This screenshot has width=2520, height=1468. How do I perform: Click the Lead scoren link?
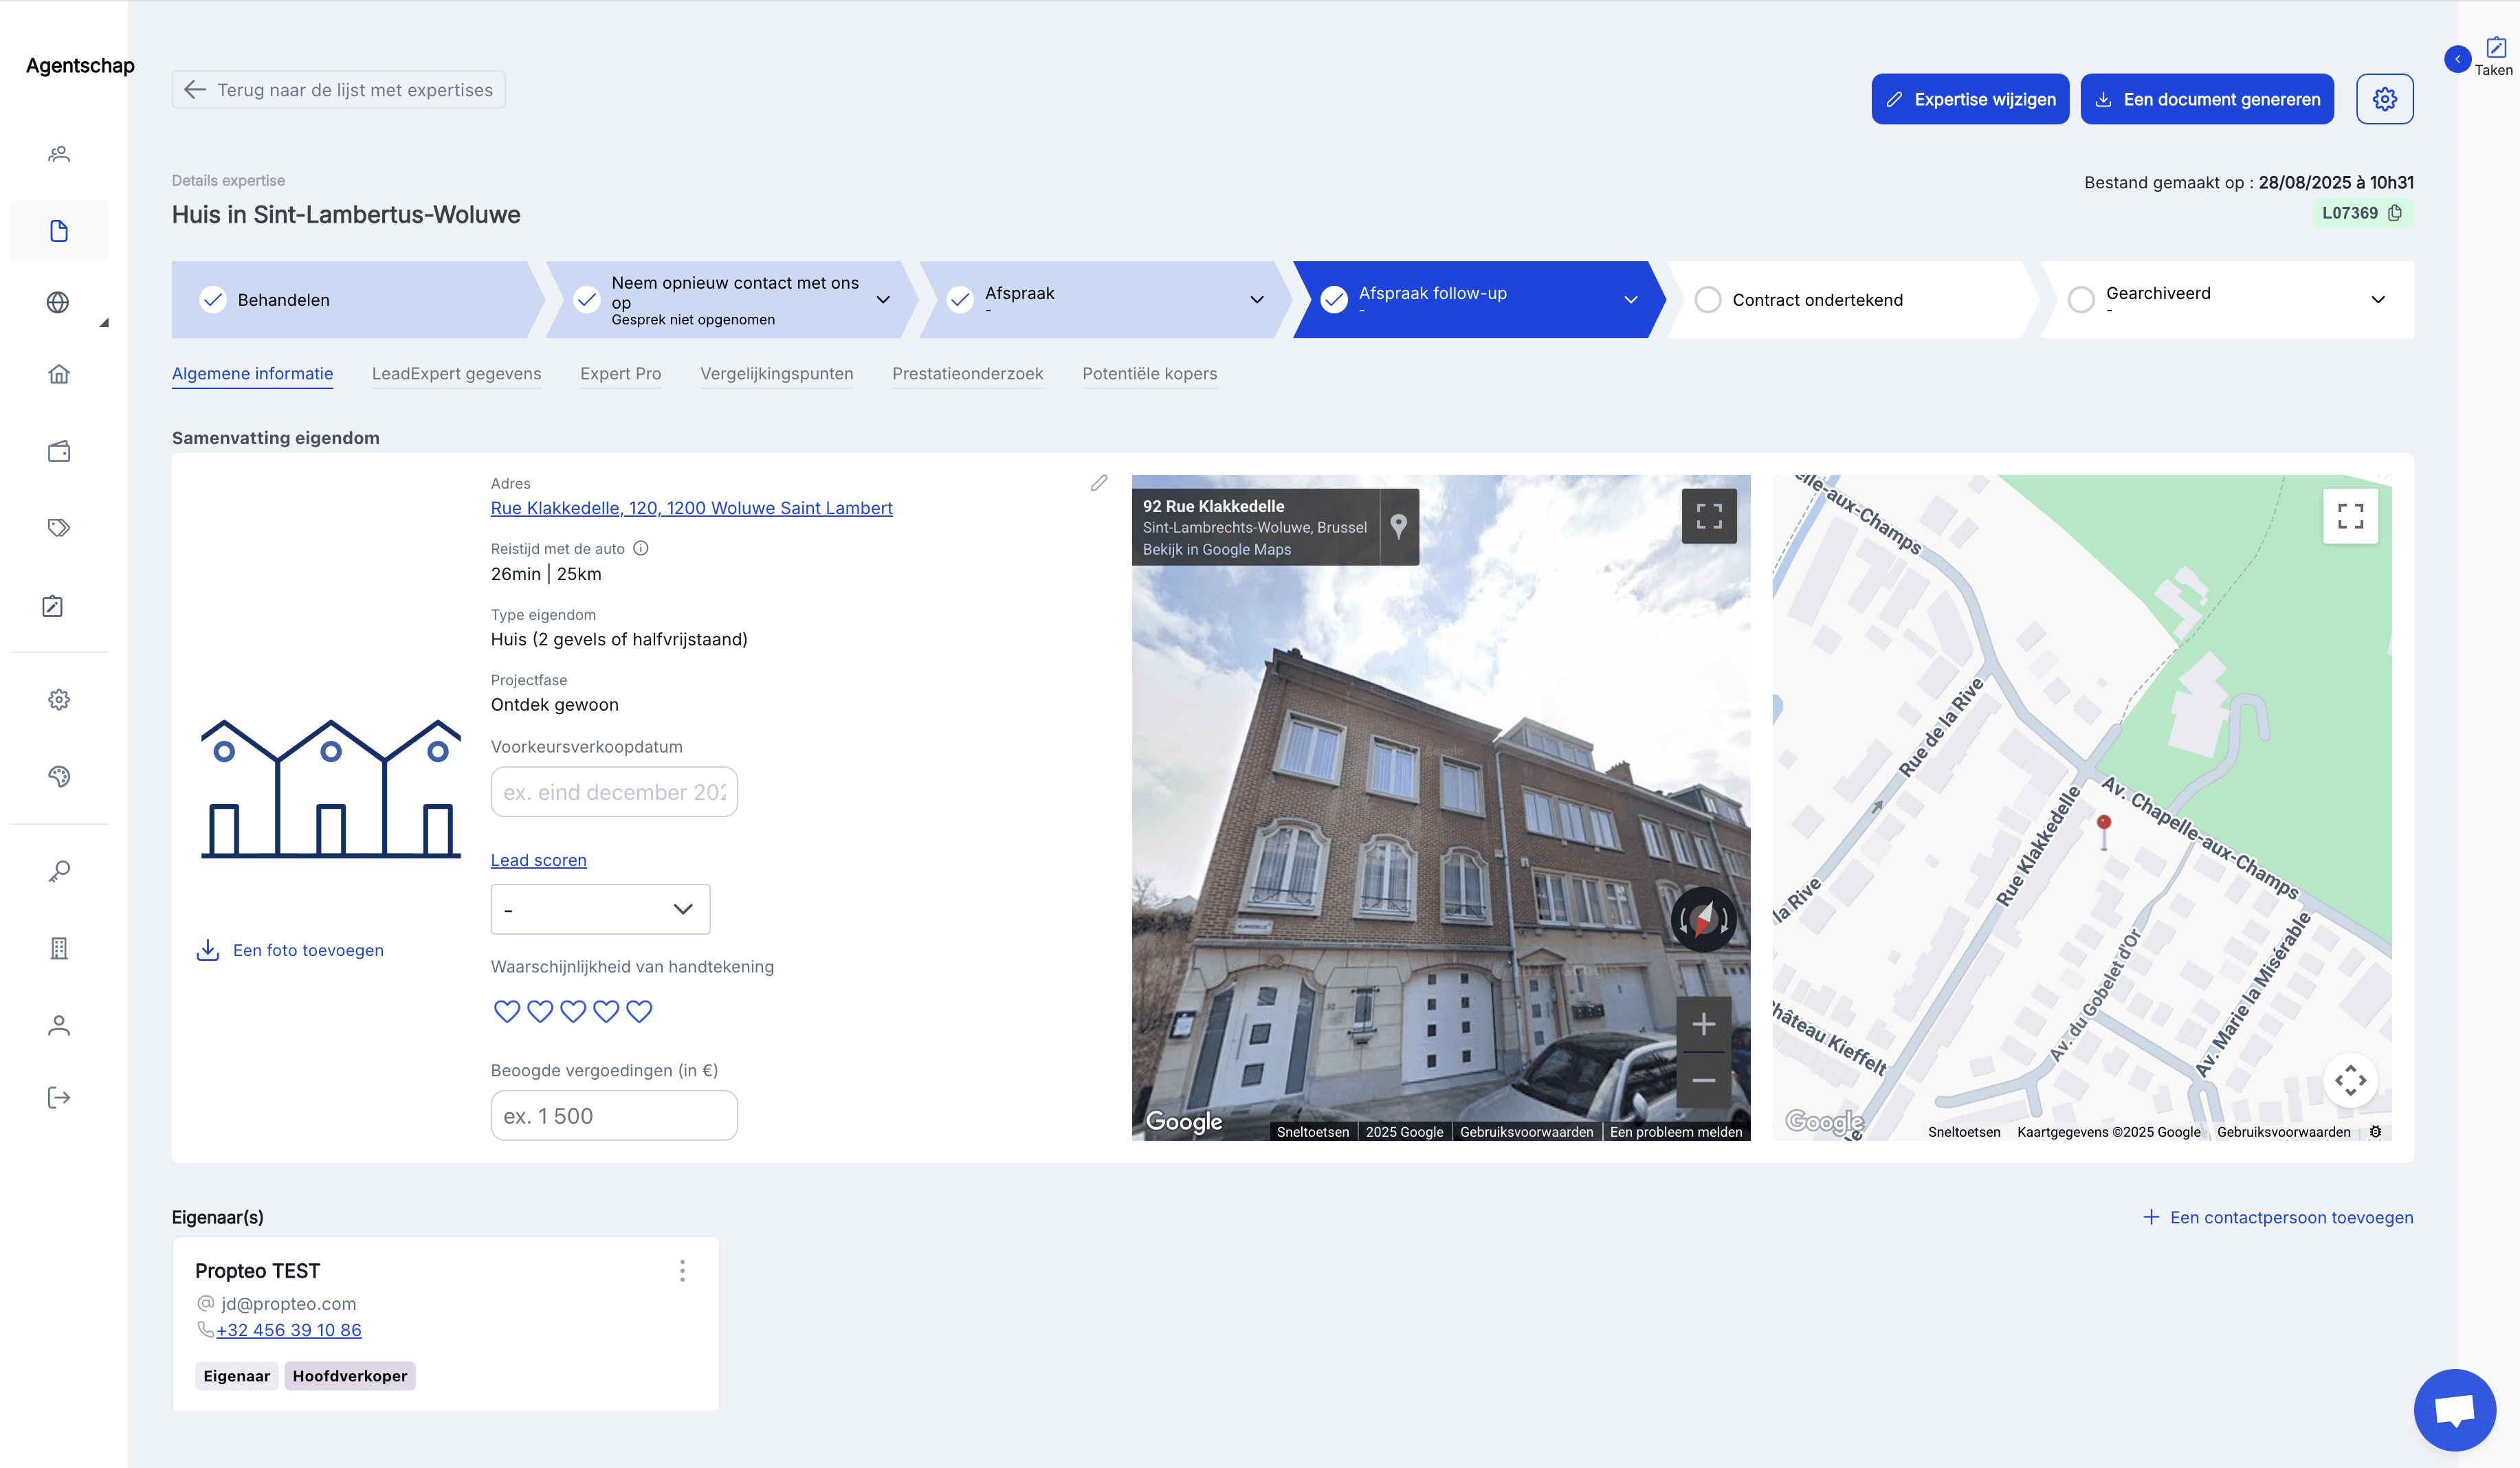click(538, 860)
